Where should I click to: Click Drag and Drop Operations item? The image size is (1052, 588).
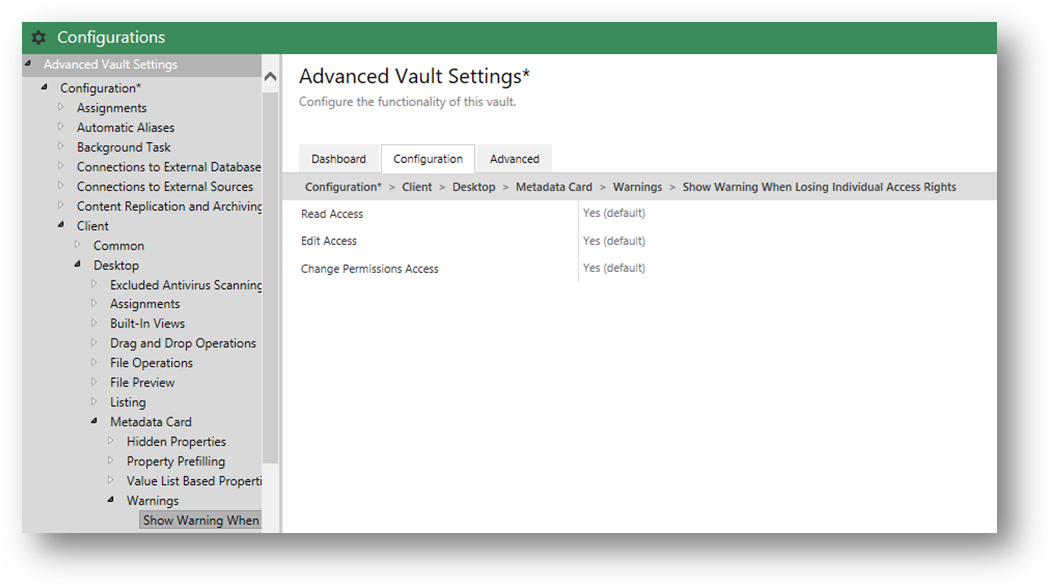[183, 343]
